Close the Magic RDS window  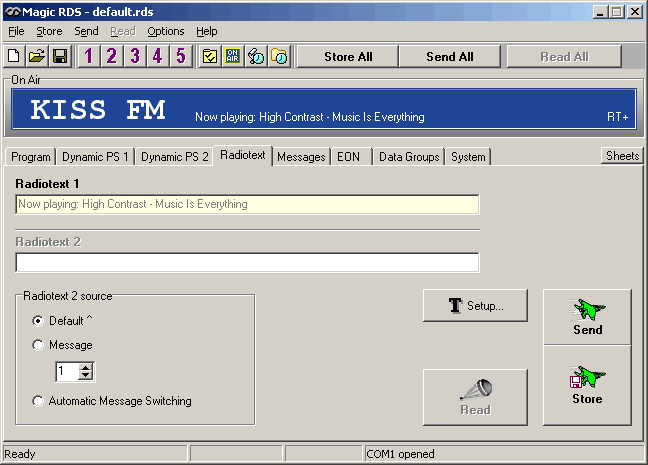pos(635,12)
